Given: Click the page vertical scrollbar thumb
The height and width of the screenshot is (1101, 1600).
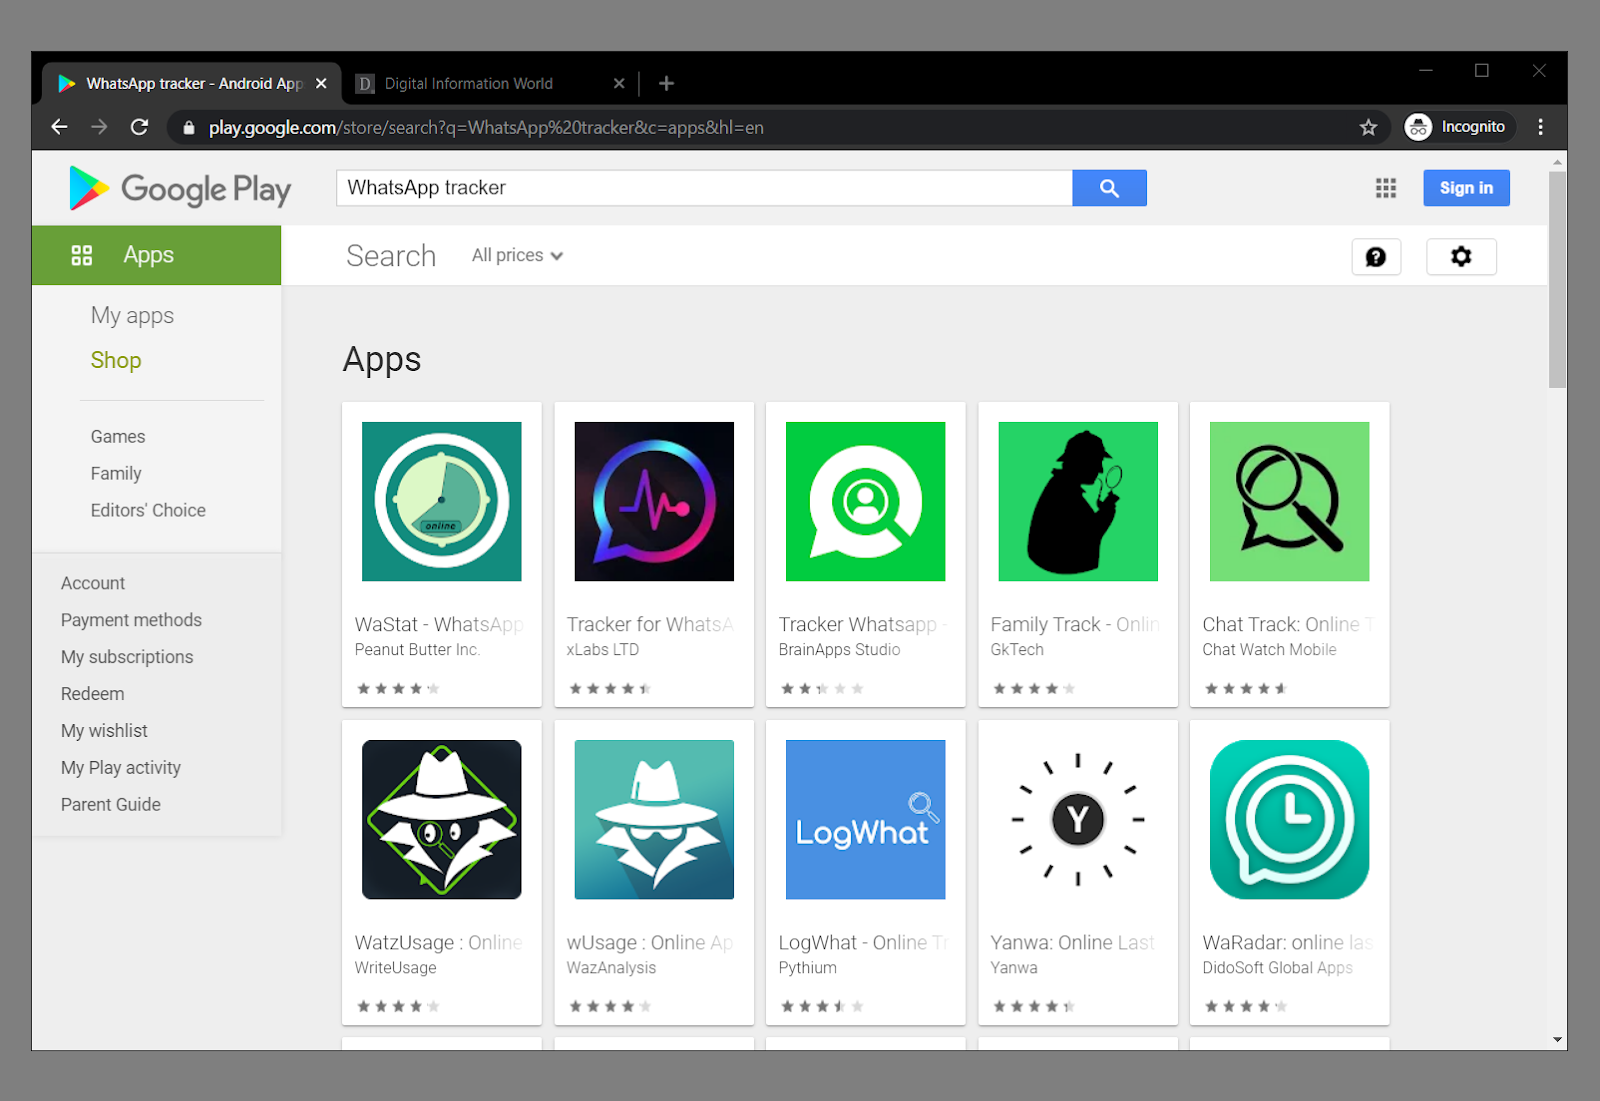Looking at the screenshot, I should 1557,279.
